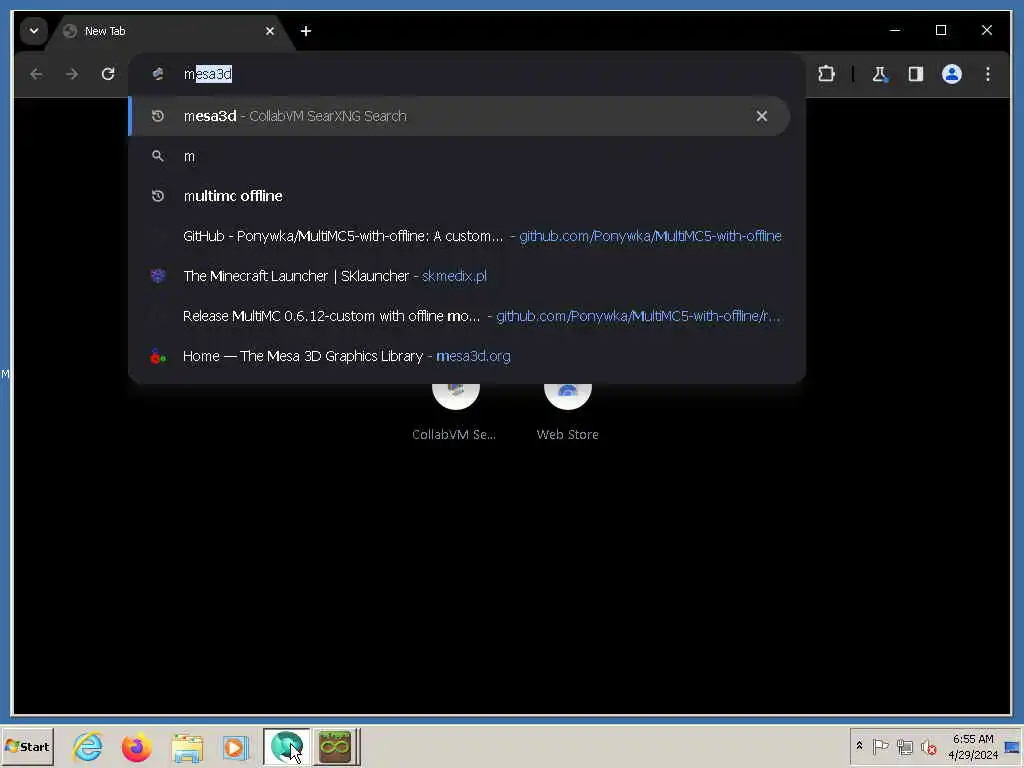
Task: Maximize the browser window
Action: [x=941, y=30]
